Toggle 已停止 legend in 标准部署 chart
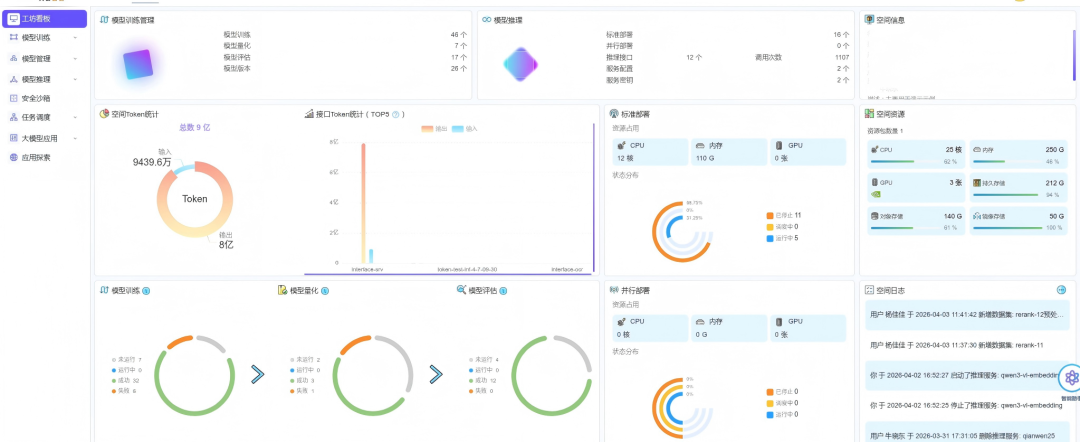 pos(784,215)
